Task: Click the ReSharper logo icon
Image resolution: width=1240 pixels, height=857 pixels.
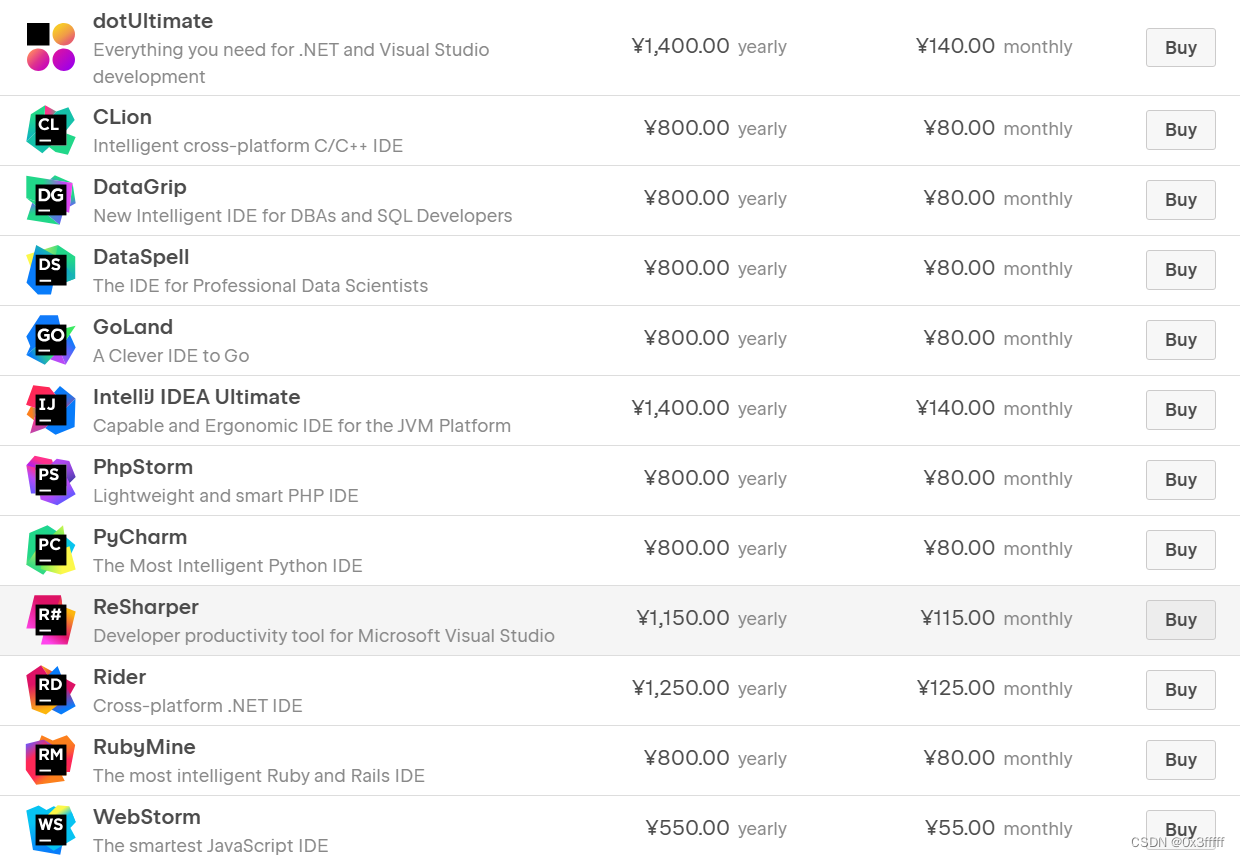Action: pyautogui.click(x=51, y=620)
